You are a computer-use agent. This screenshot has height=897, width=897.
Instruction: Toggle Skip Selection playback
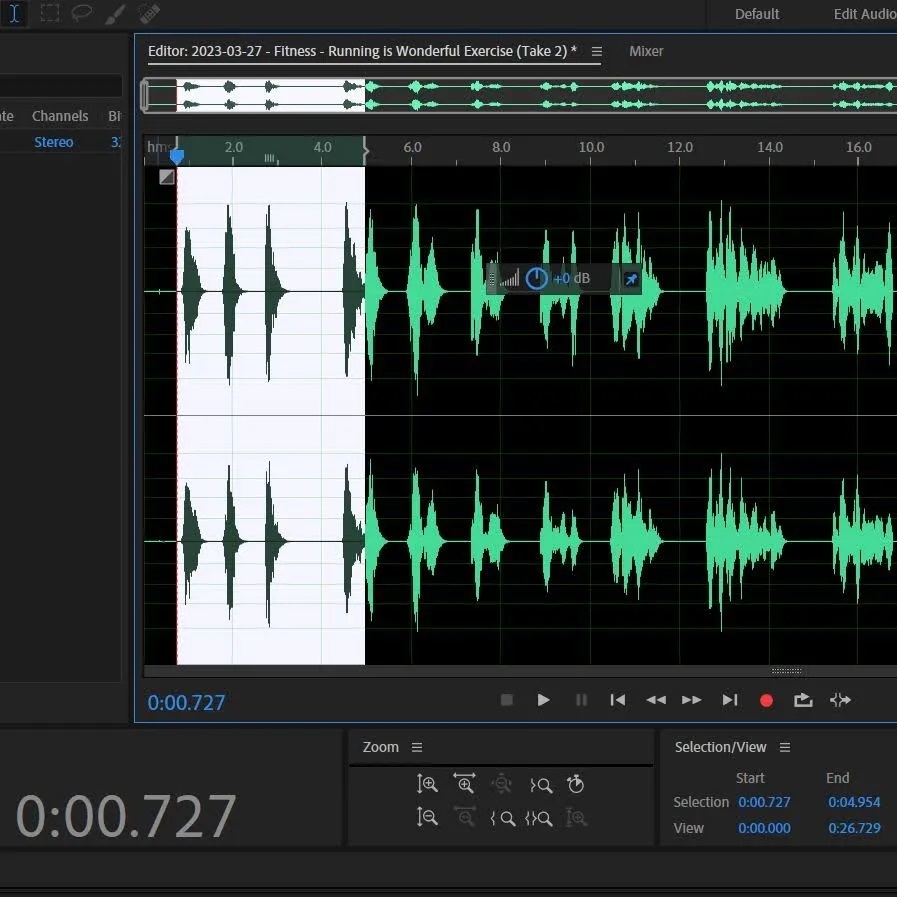point(840,700)
